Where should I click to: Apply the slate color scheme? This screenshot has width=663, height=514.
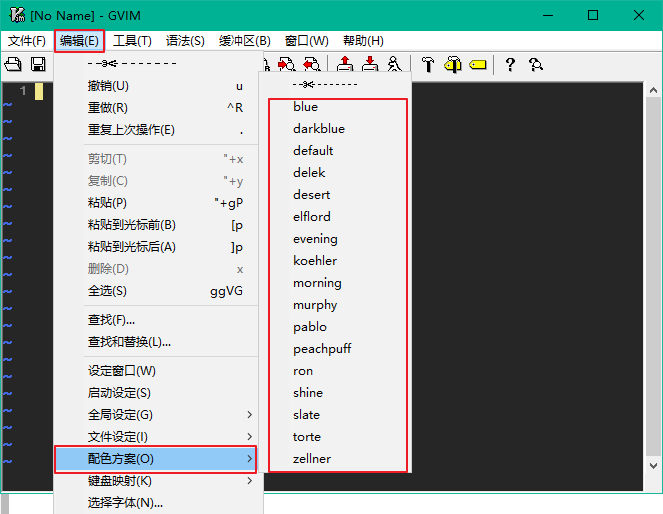(x=335, y=415)
